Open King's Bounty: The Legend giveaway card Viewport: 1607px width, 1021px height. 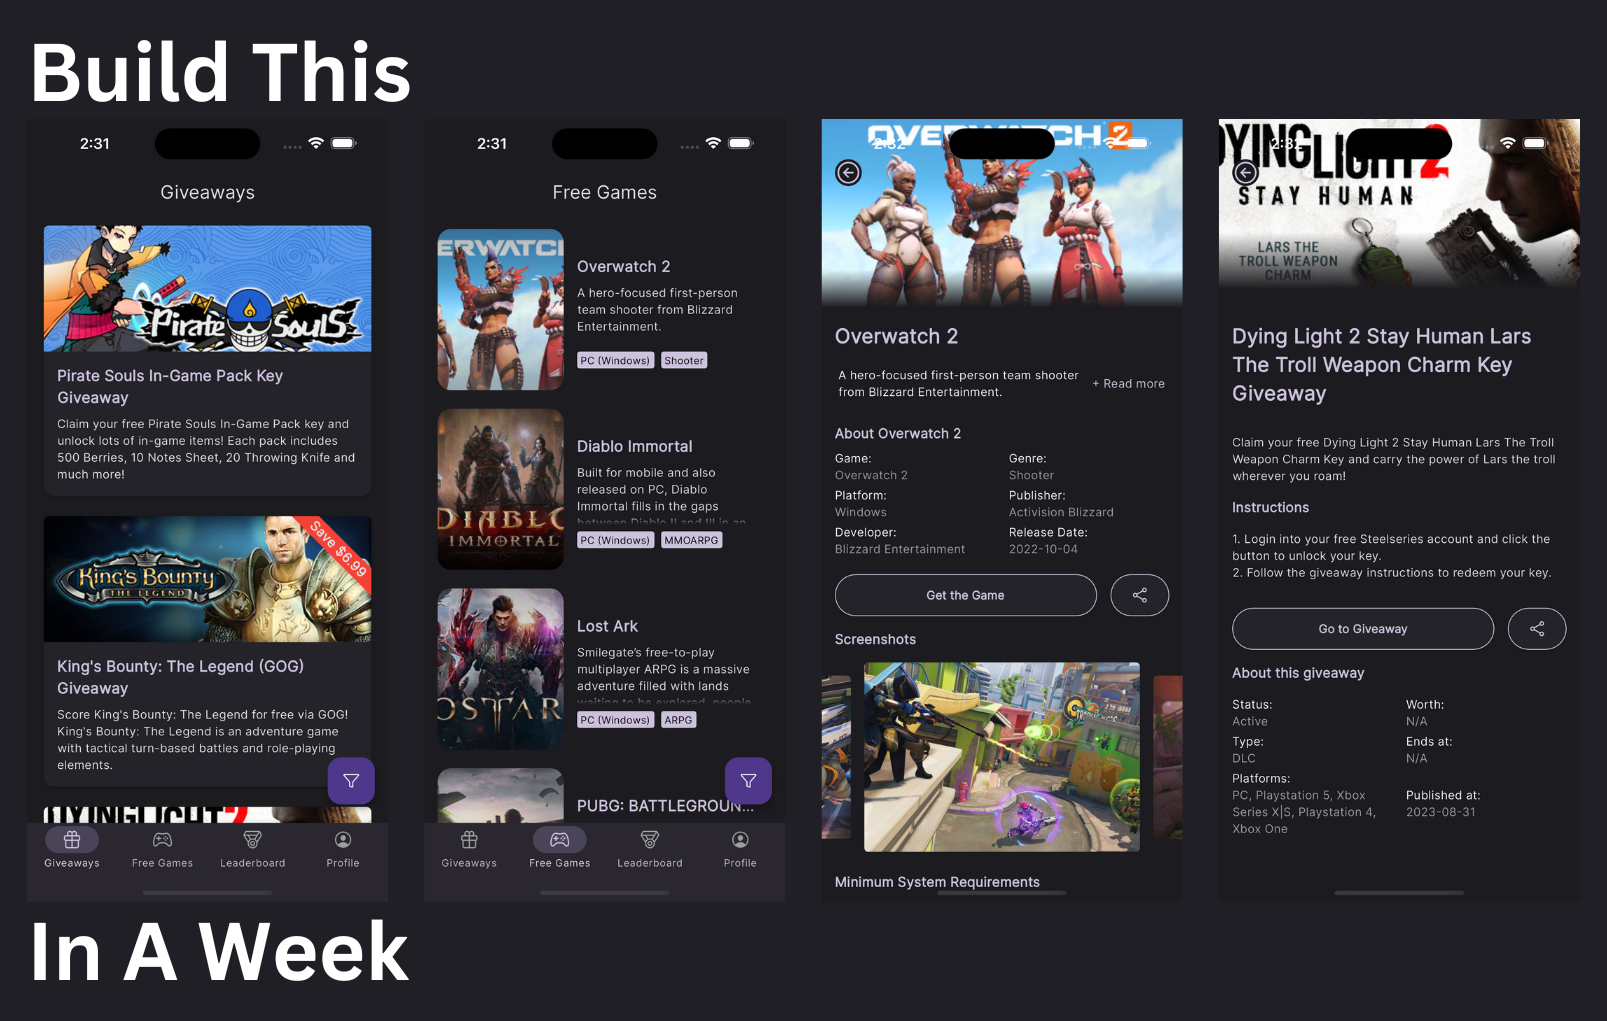point(208,651)
